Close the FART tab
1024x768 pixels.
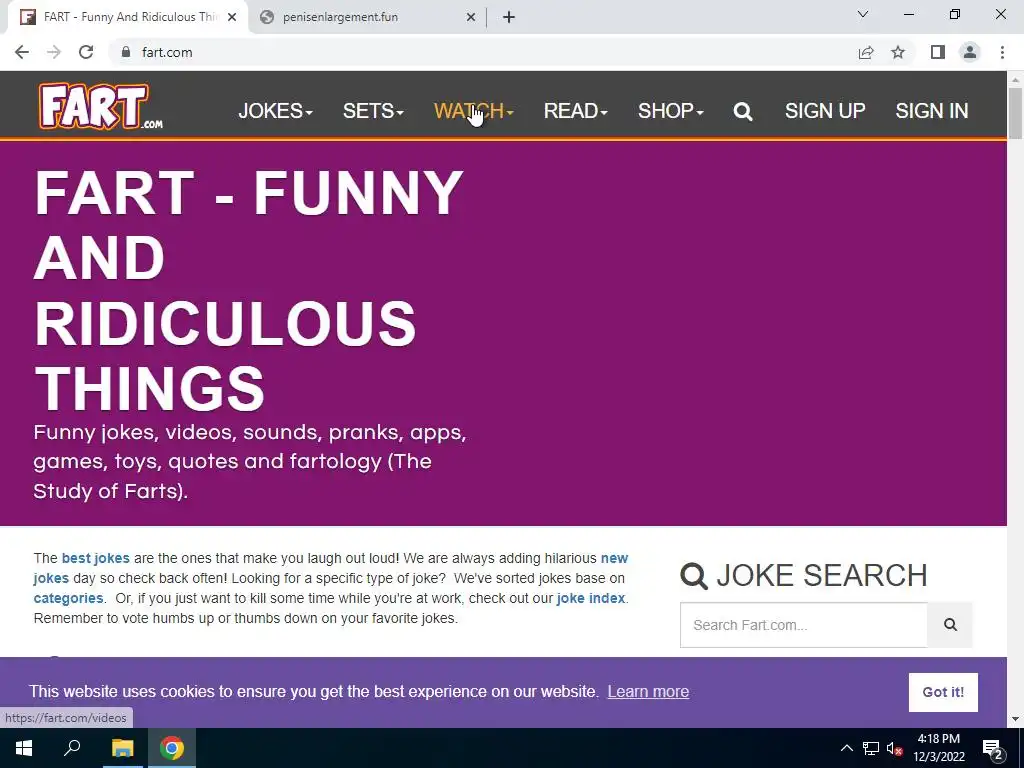click(232, 17)
